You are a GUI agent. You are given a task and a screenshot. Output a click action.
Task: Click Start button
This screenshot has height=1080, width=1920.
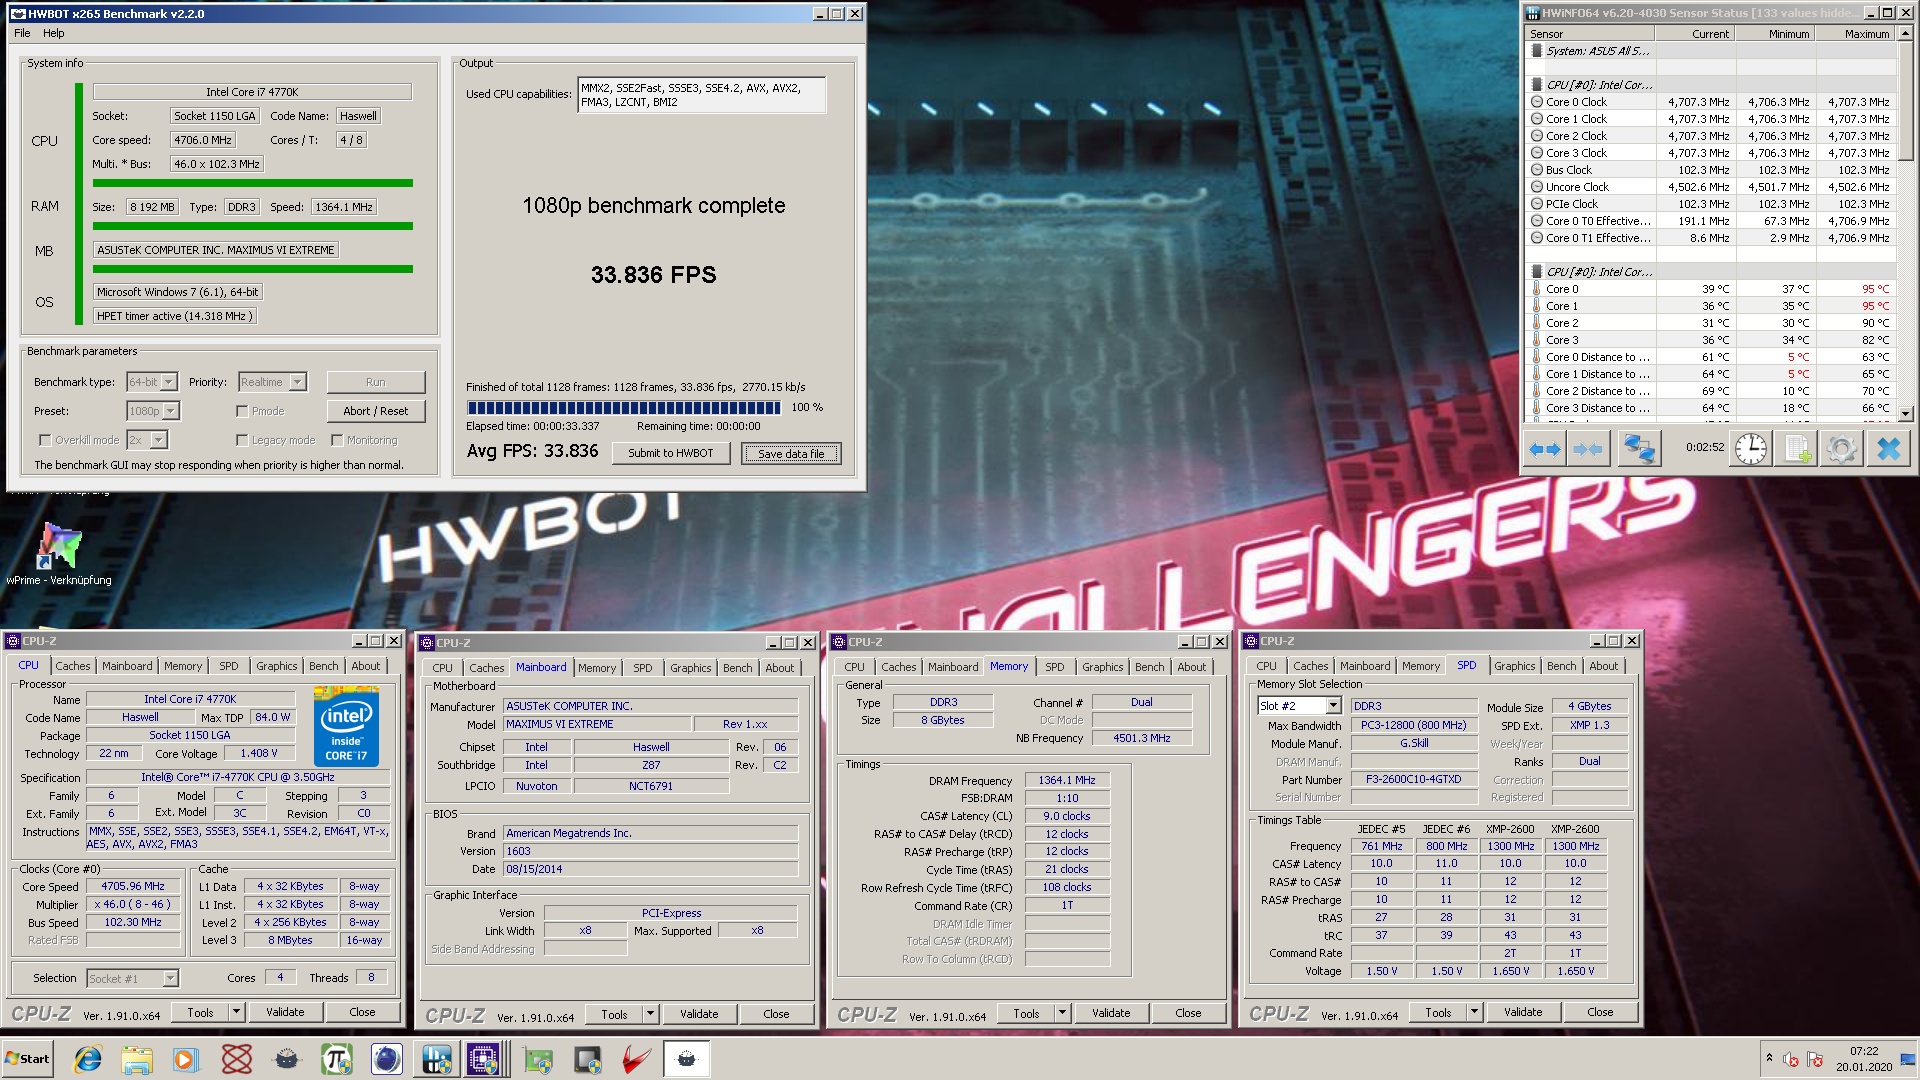click(x=27, y=1059)
